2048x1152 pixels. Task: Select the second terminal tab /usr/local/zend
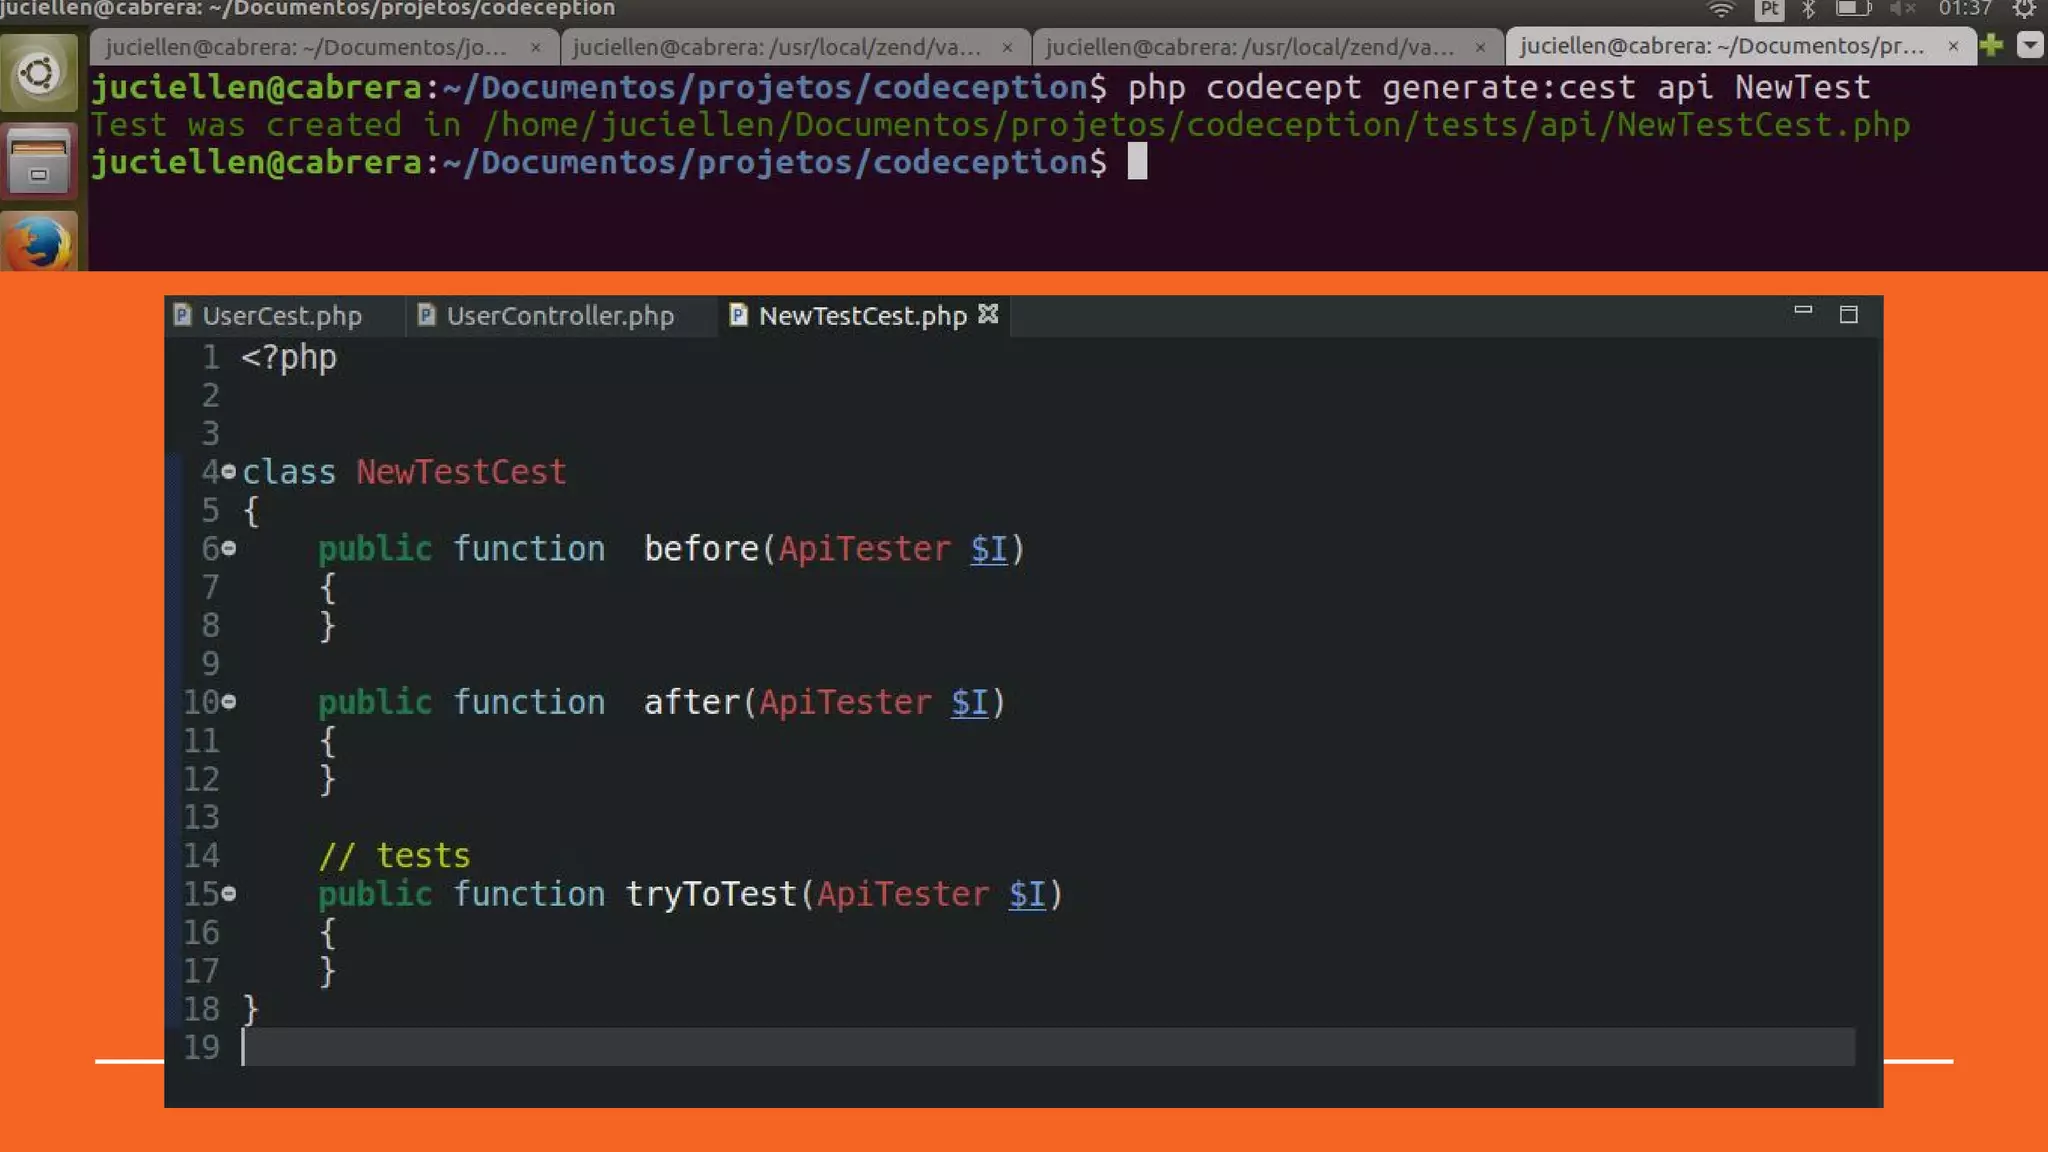point(776,47)
